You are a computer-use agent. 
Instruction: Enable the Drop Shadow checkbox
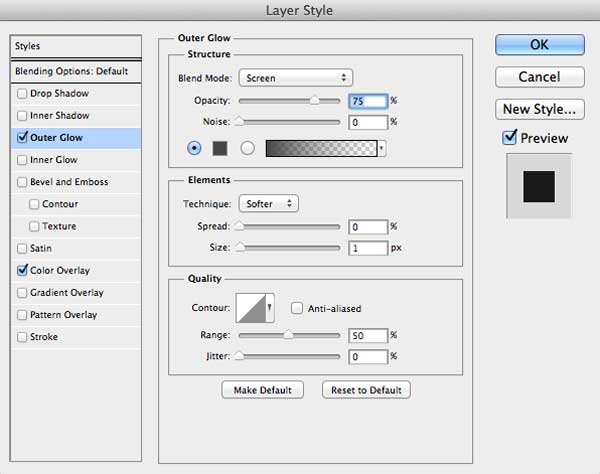(x=22, y=93)
